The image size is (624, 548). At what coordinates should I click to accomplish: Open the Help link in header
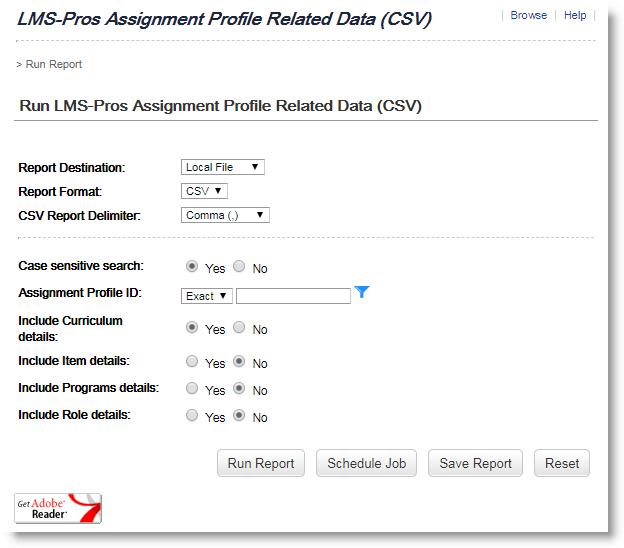tap(575, 15)
